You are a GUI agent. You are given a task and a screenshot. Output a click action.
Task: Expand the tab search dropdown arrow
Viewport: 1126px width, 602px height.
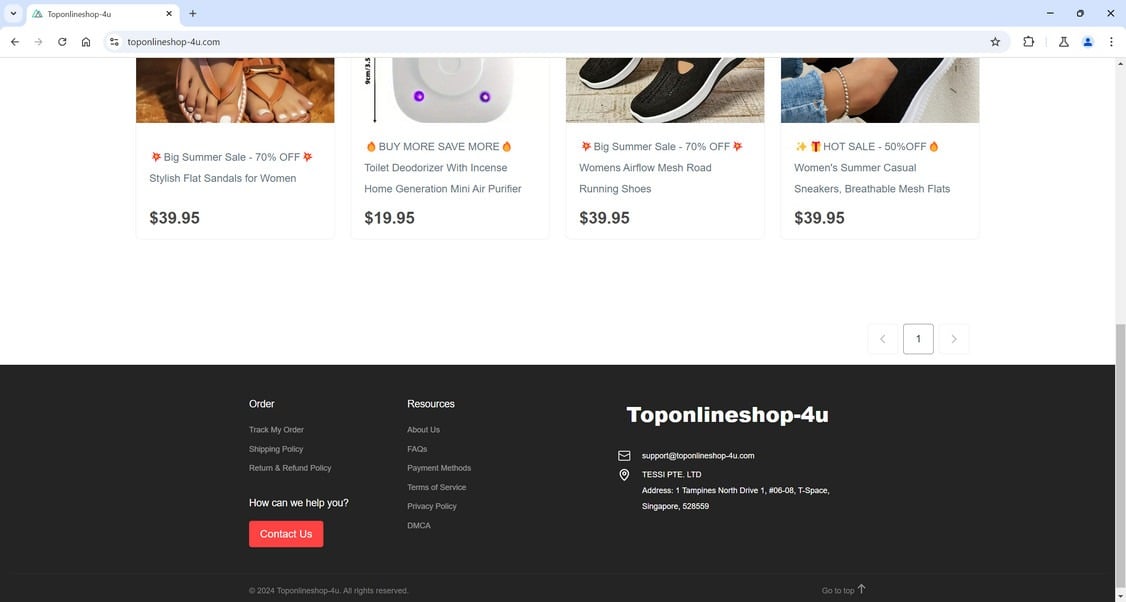13,14
